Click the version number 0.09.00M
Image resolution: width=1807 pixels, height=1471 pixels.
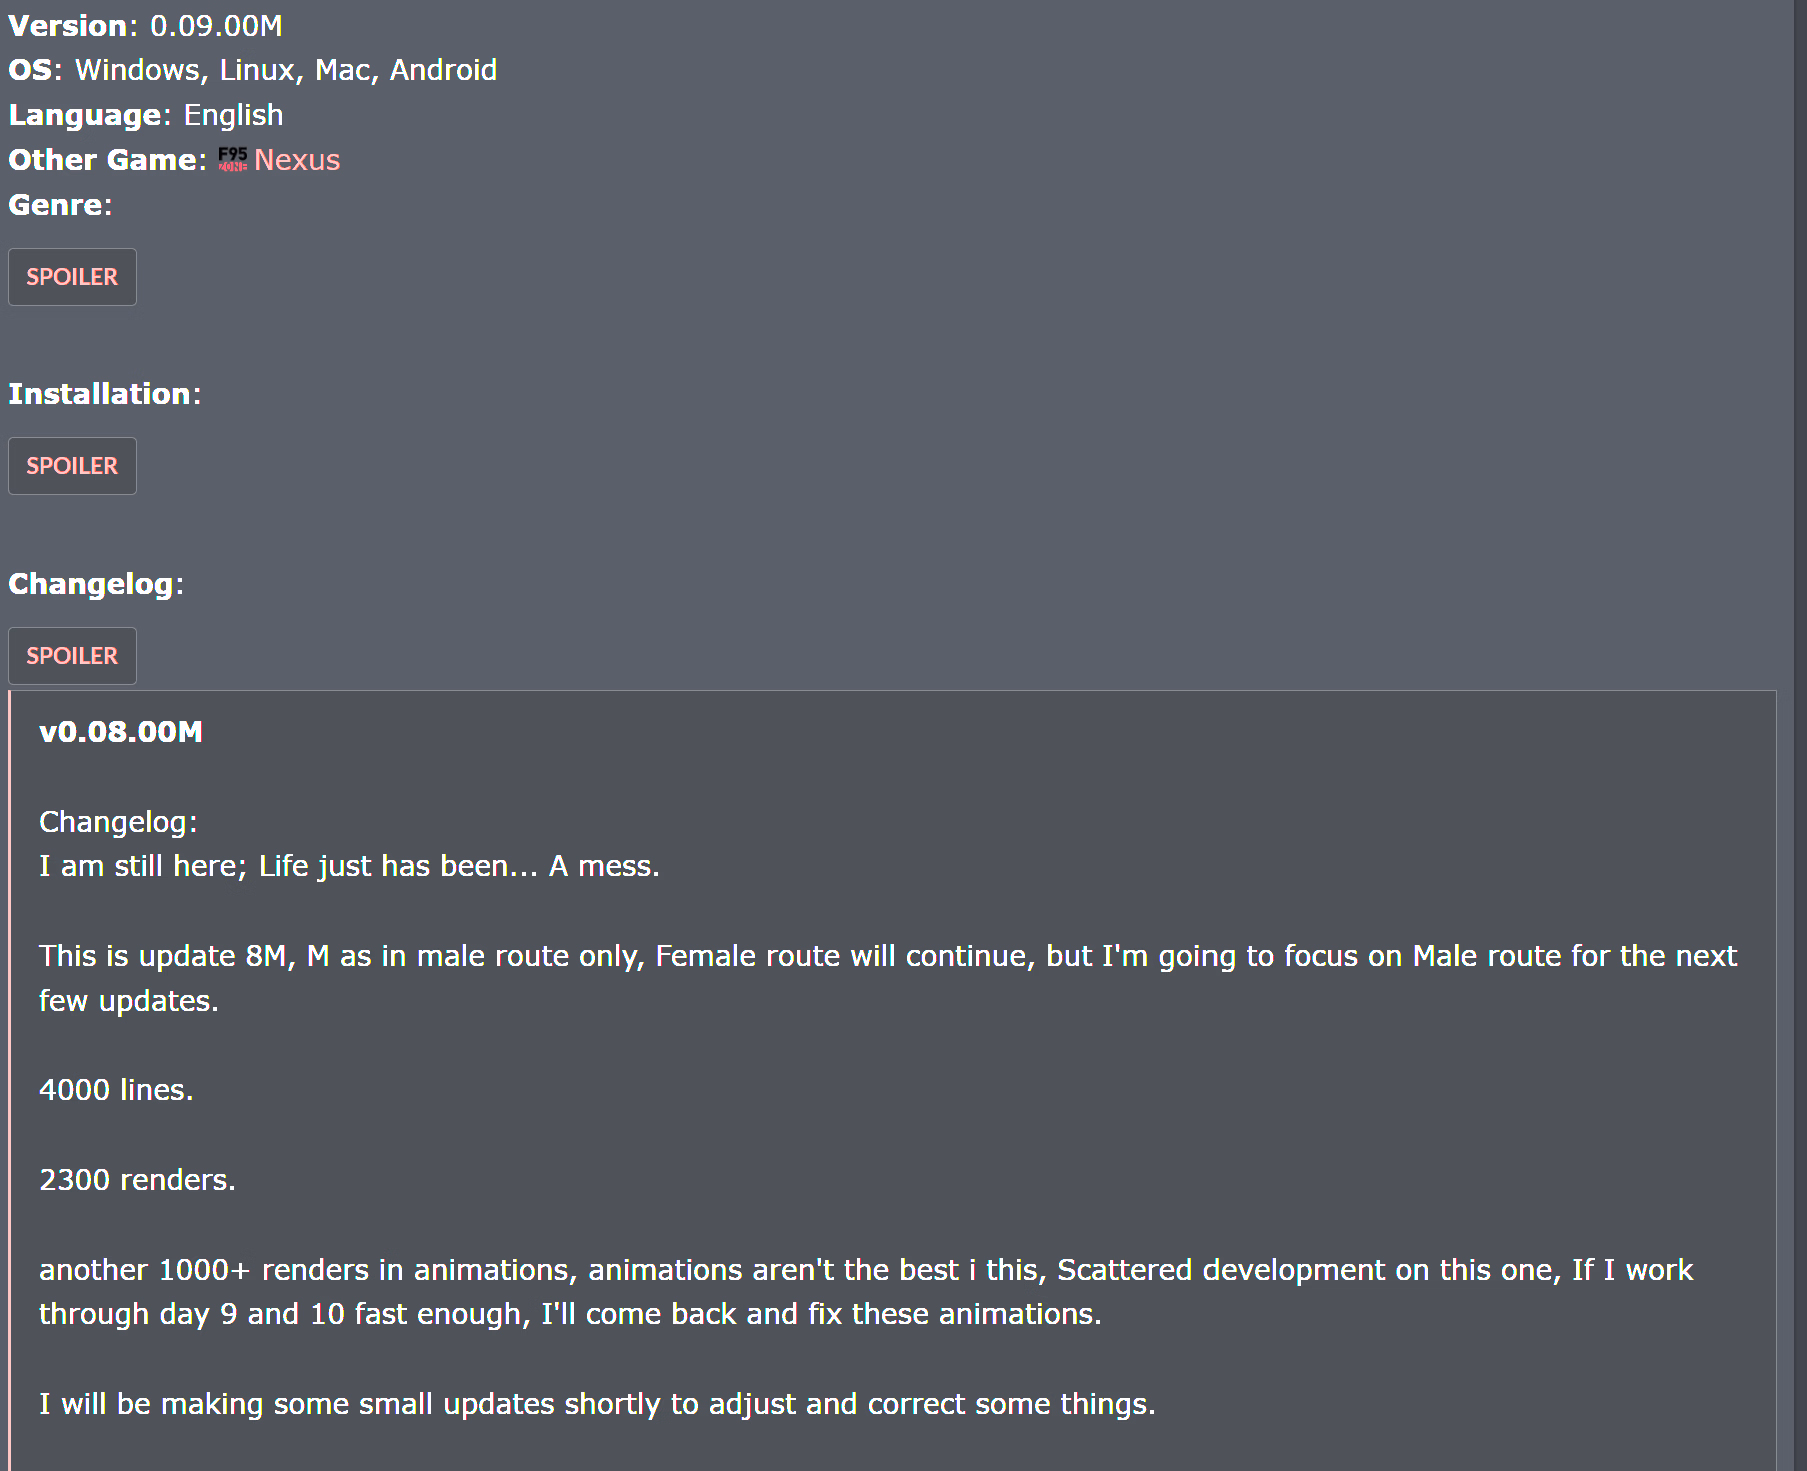point(216,26)
